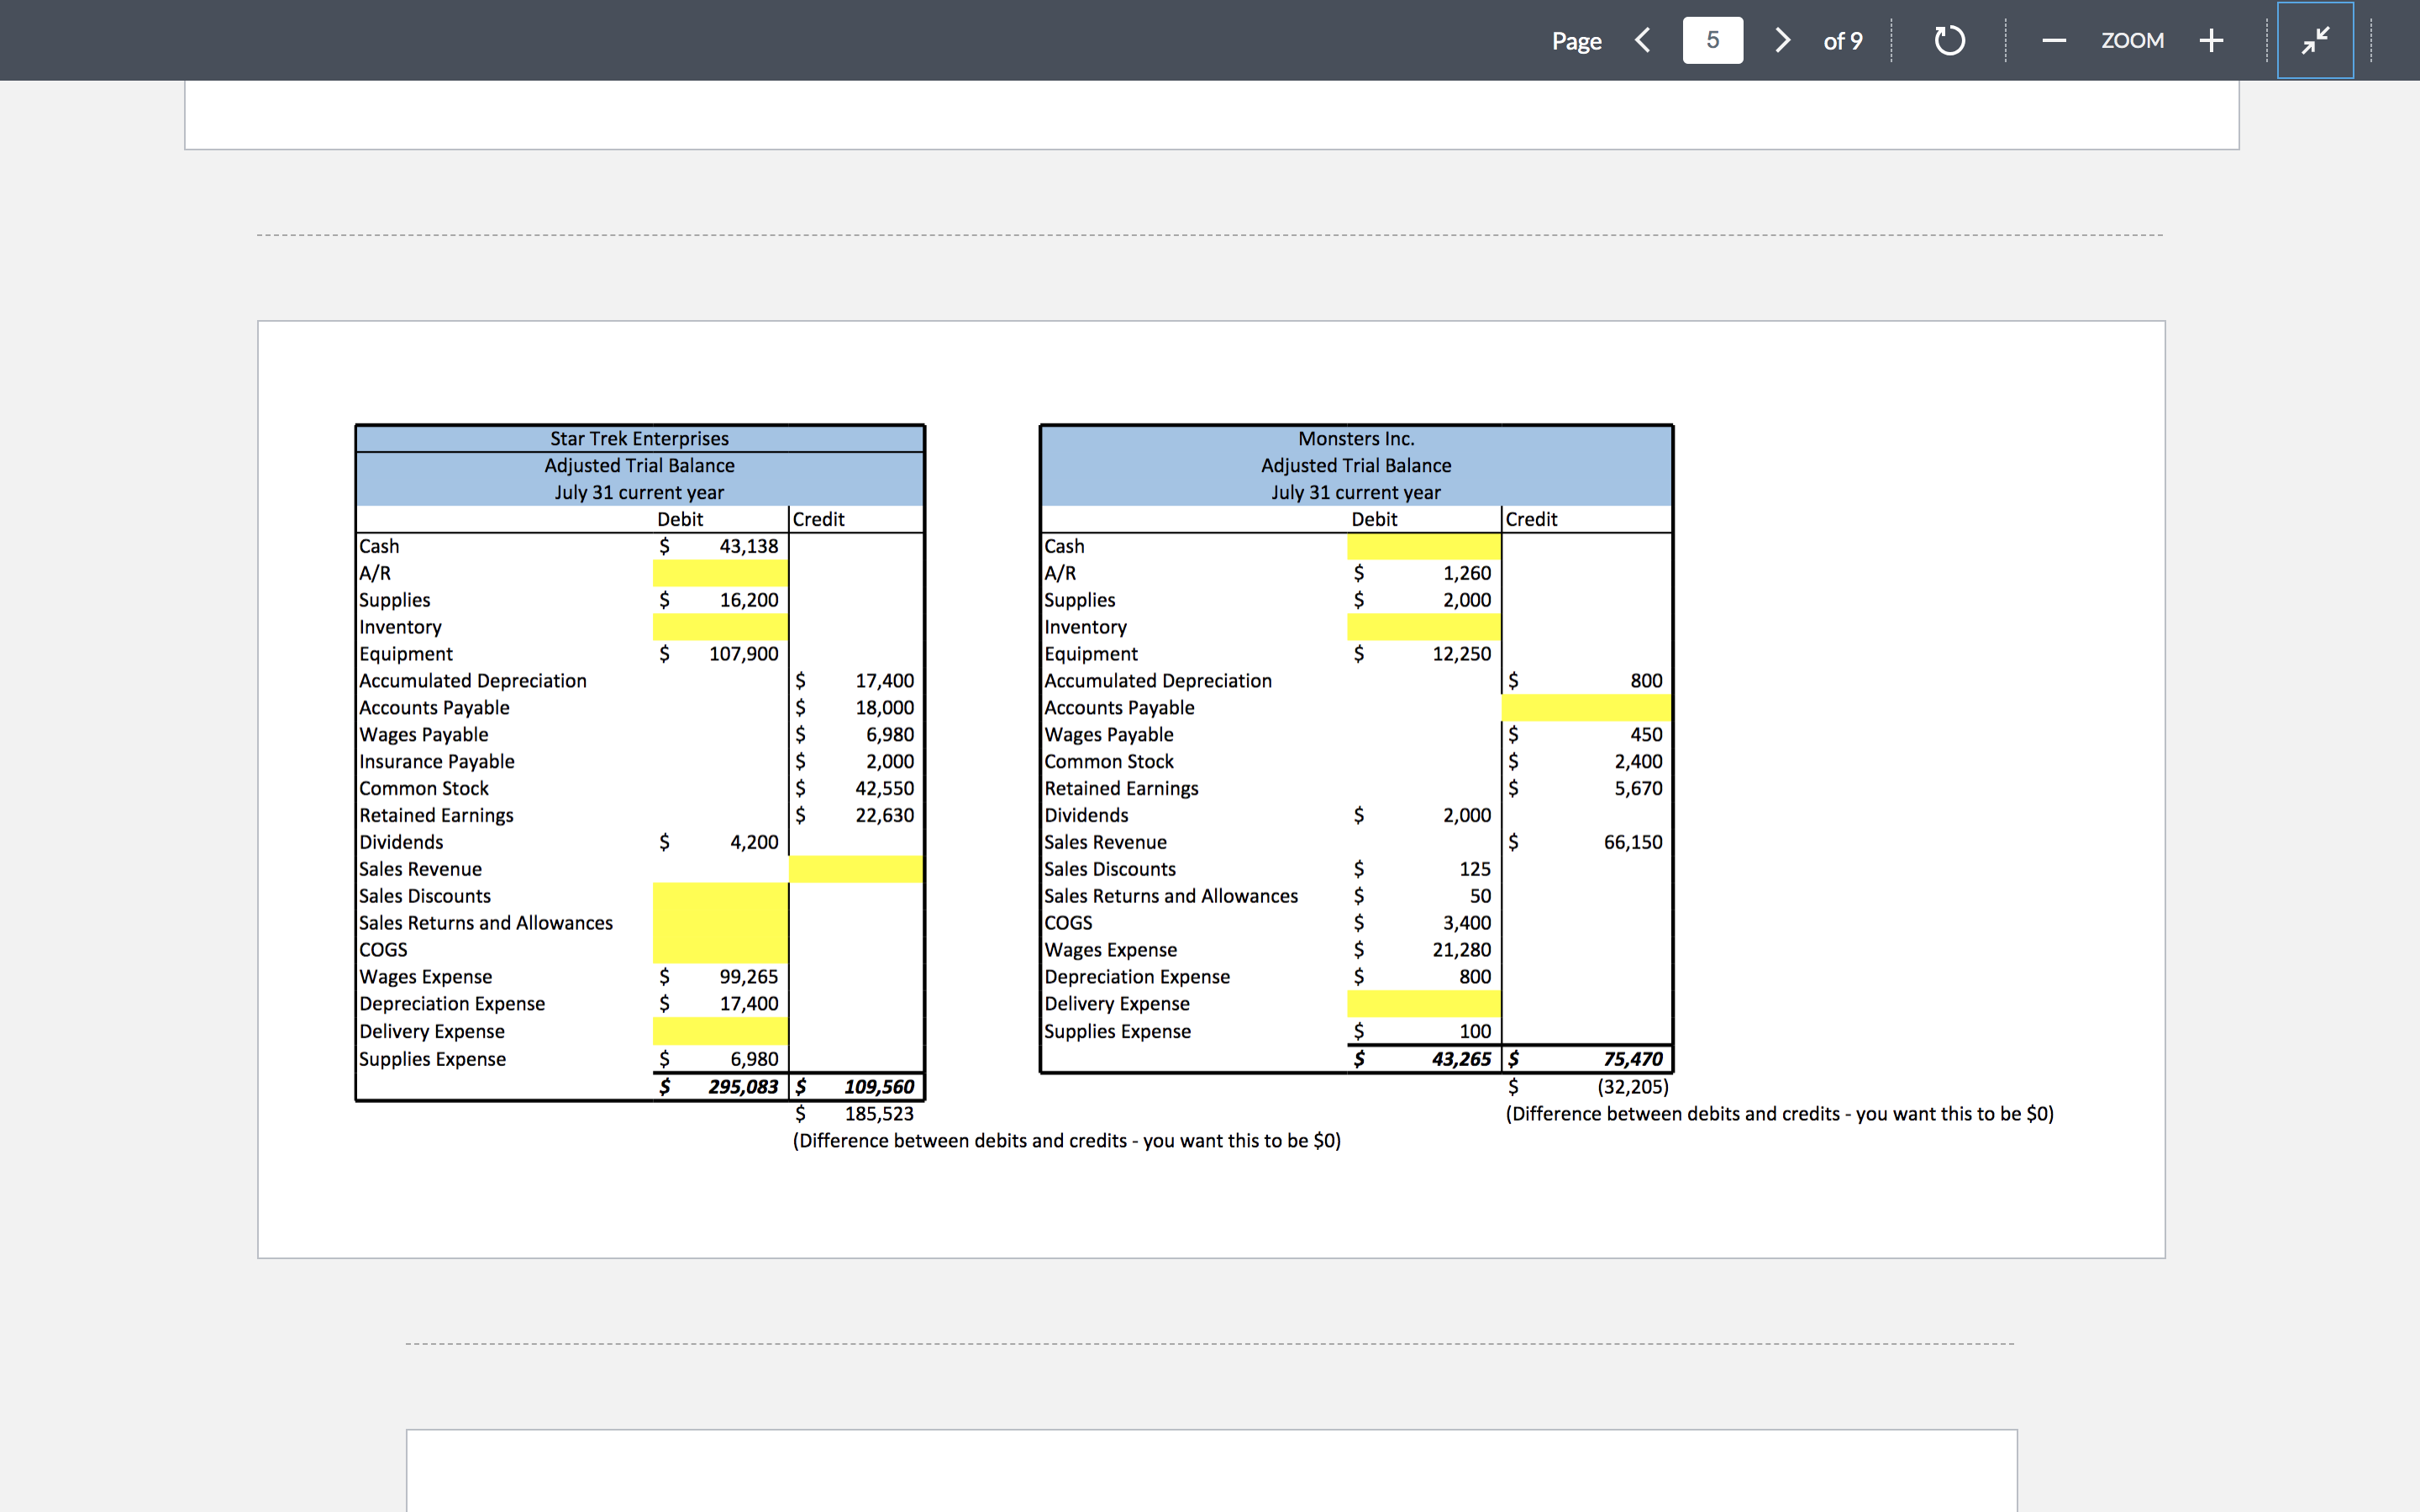The width and height of the screenshot is (2420, 1512).
Task: Click the Monsters Inc. 'Sales Returns and Allowances' label
Action: pos(1171,897)
